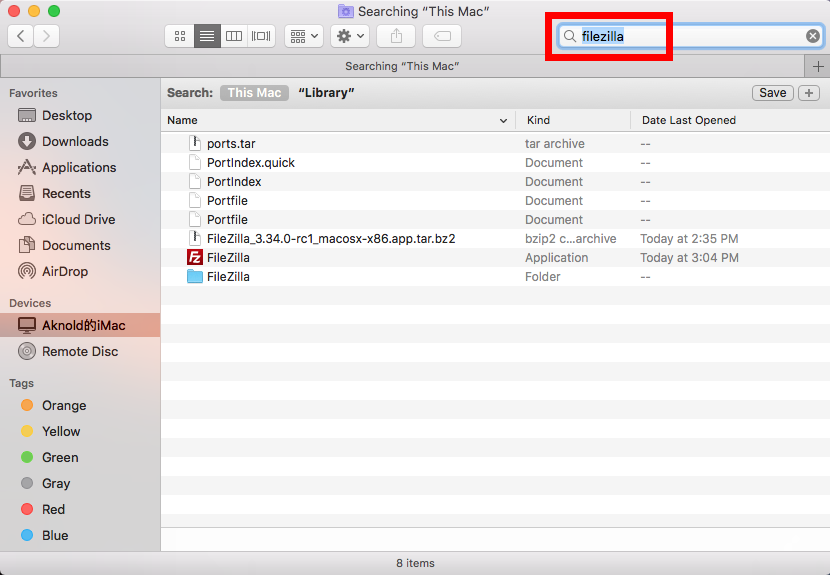Switch to icon view in toolbar
Image resolution: width=830 pixels, height=575 pixels.
pos(180,36)
